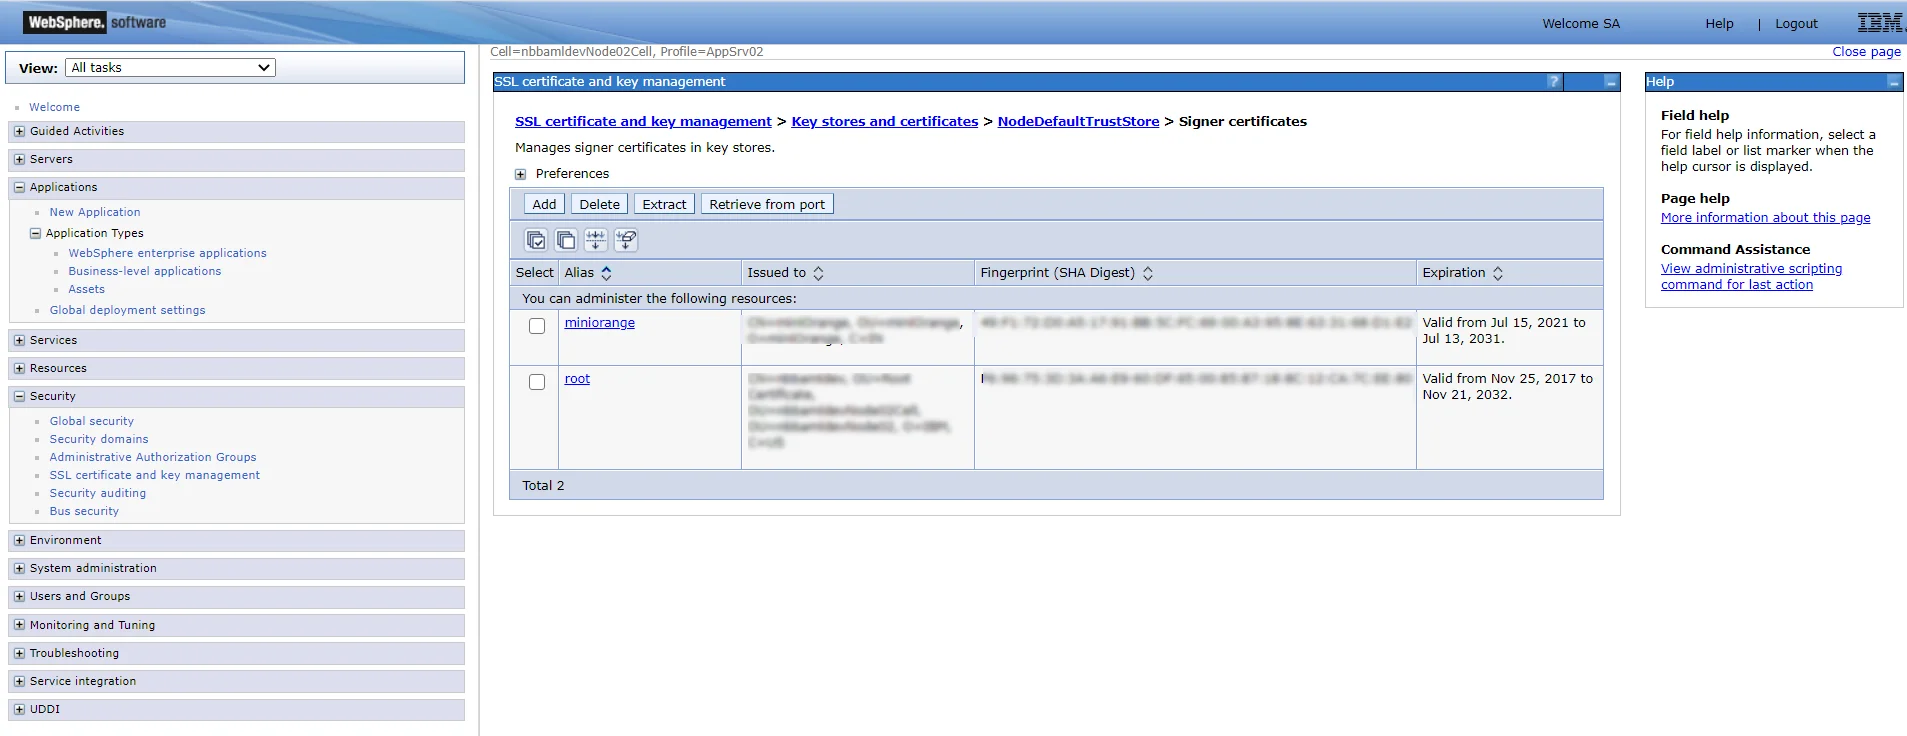Screen dimensions: 1907x736
Task: Open Security domains page
Action: 99,439
